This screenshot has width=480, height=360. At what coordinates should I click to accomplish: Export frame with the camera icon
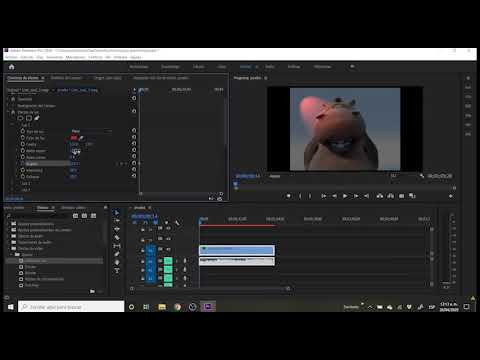click(x=402, y=196)
